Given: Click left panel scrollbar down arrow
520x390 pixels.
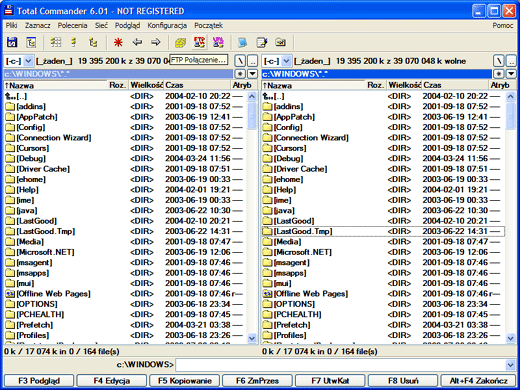Looking at the screenshot, I should coord(252,338).
